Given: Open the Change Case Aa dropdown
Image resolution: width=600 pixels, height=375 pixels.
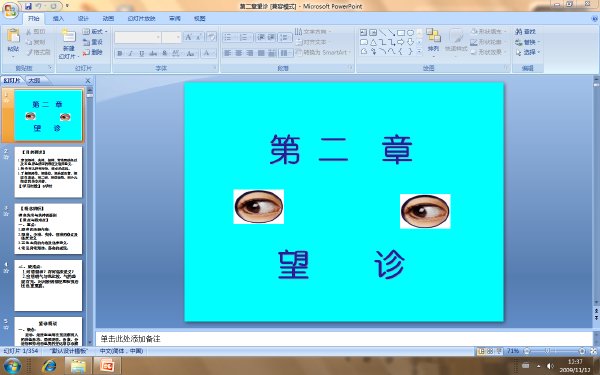Looking at the screenshot, I should 190,53.
